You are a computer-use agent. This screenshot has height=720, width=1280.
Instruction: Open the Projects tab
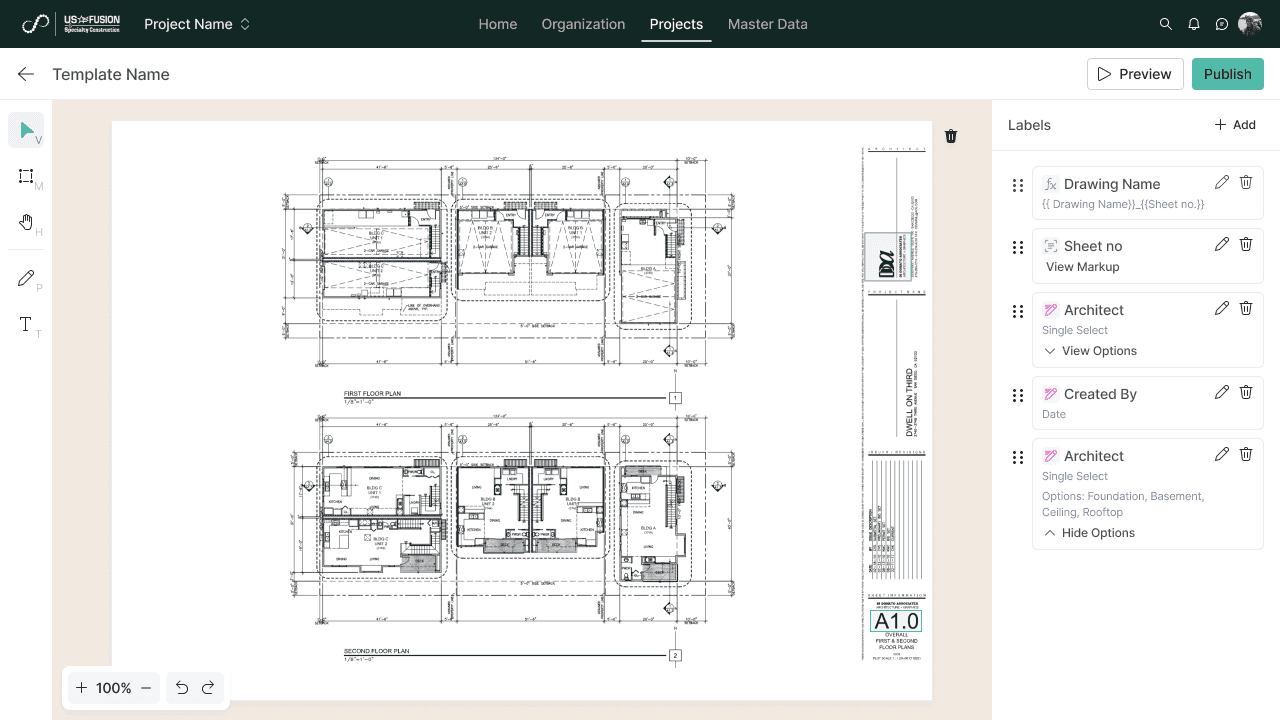(x=676, y=24)
